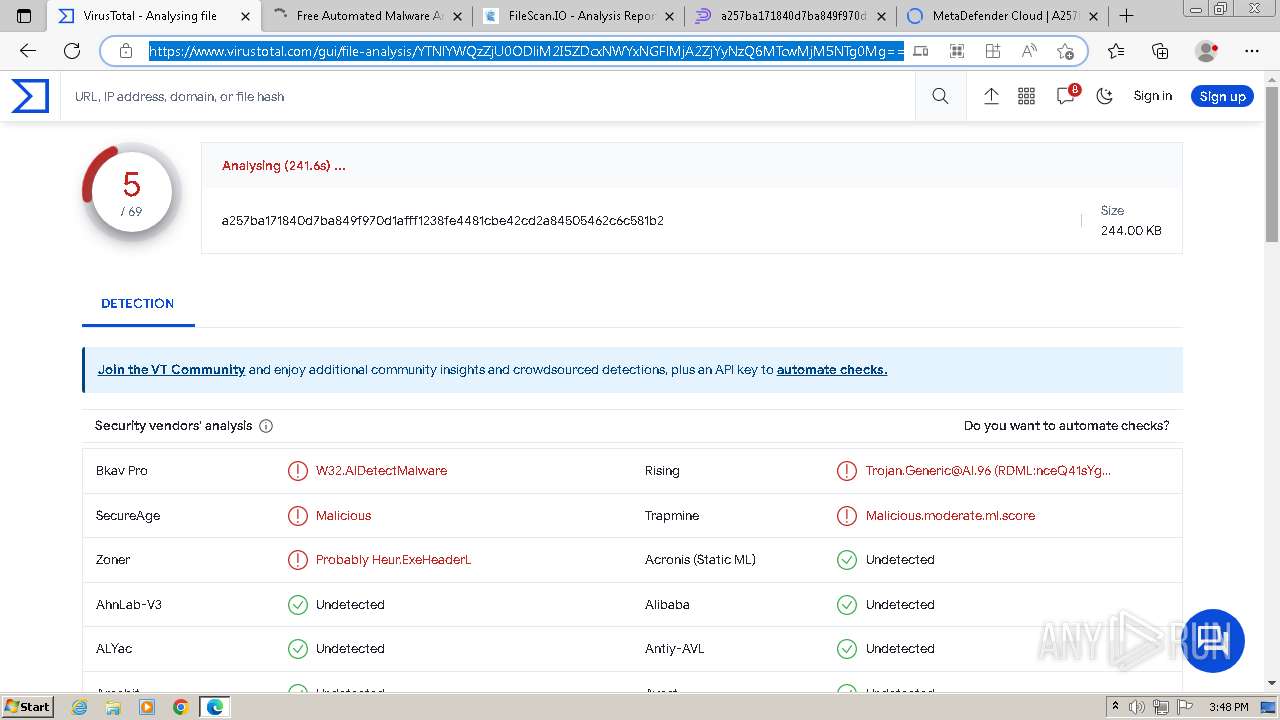Screen dimensions: 1280x720
Task: View site information lock icon
Action: tap(126, 51)
